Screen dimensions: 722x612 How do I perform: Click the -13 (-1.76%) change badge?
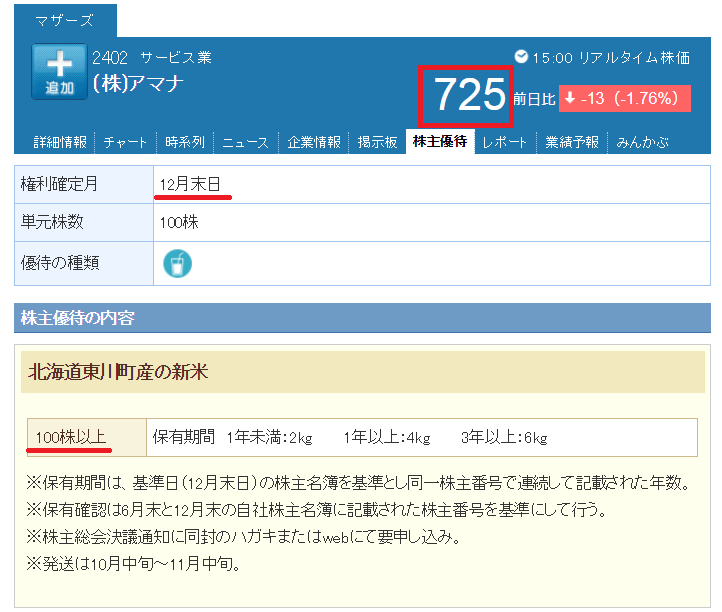(x=625, y=98)
